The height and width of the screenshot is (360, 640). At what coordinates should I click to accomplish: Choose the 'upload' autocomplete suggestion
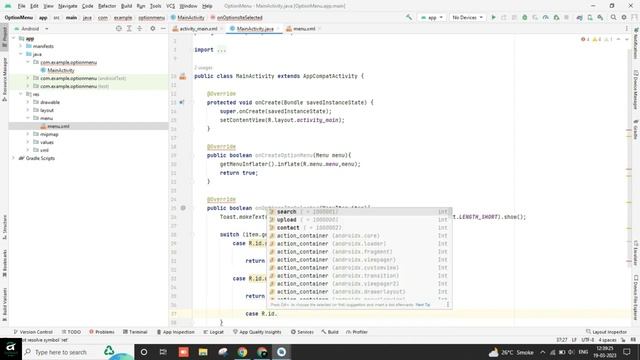[359, 220]
